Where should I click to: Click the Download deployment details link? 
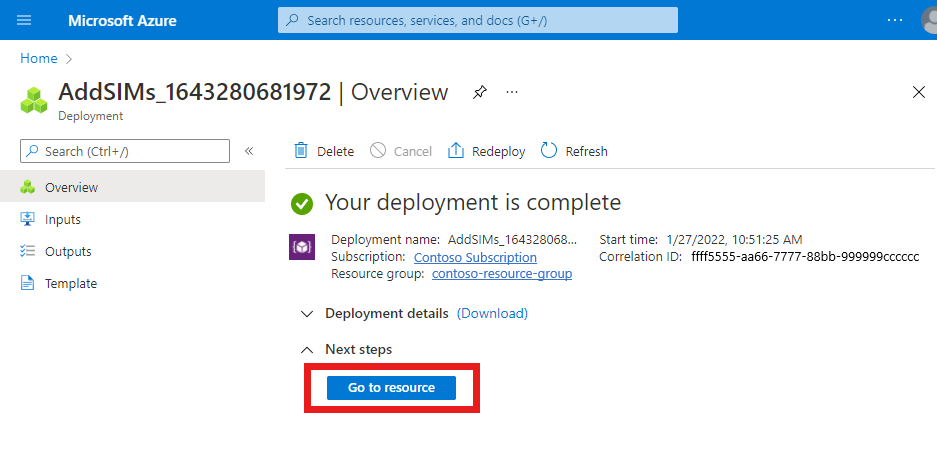(x=492, y=313)
